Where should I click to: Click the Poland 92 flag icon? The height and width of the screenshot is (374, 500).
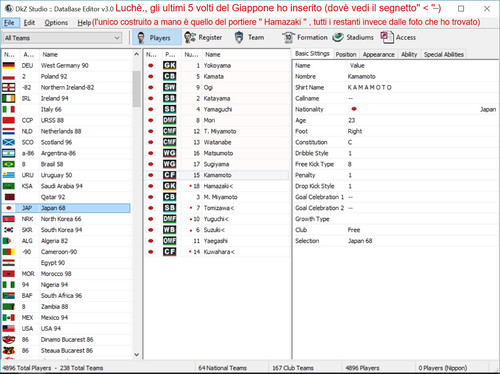click(9, 76)
